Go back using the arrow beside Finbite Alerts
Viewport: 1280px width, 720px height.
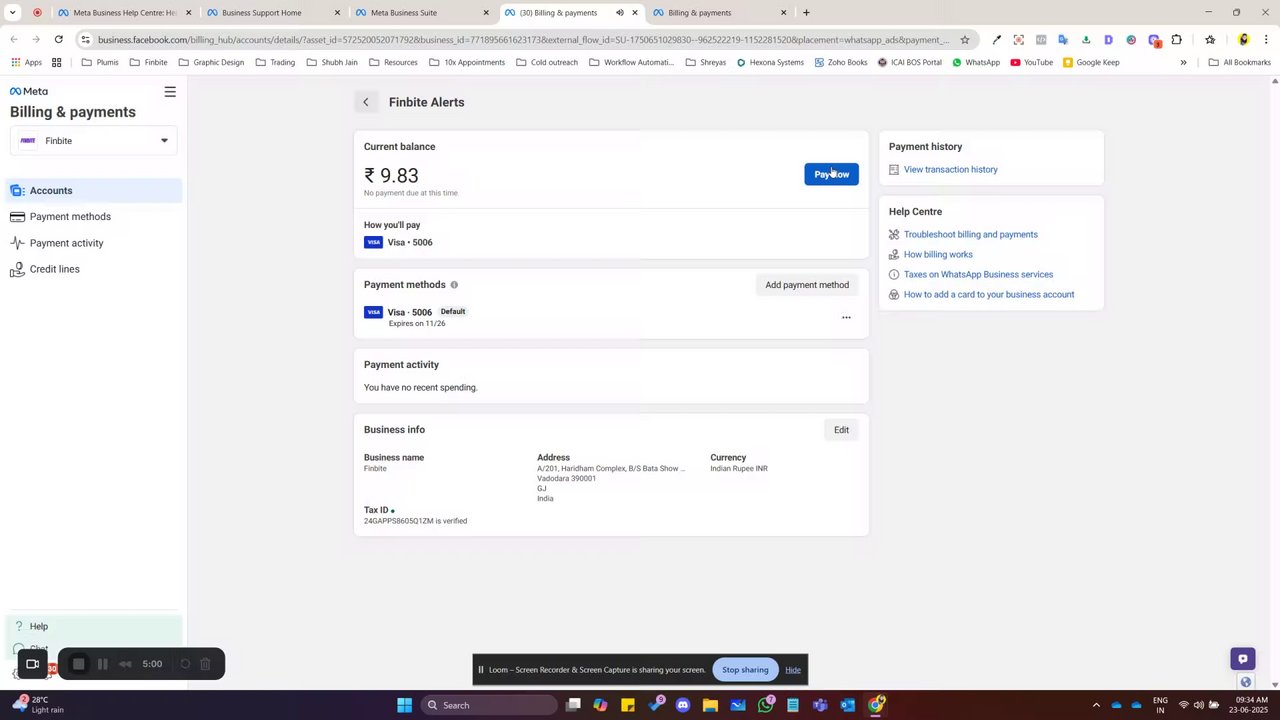click(x=366, y=102)
